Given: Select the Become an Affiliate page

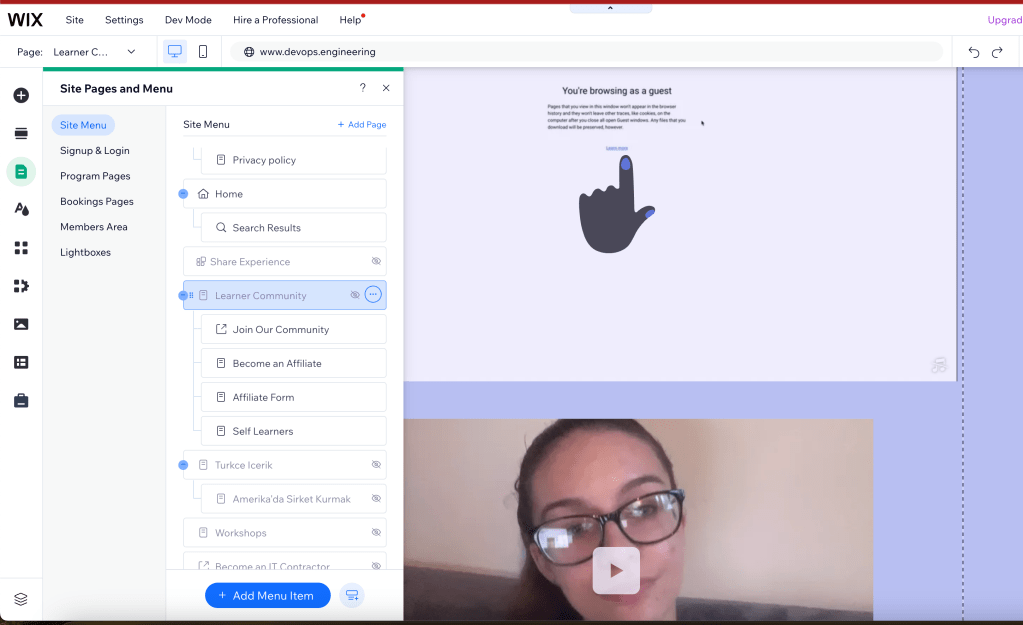Looking at the screenshot, I should click(294, 363).
